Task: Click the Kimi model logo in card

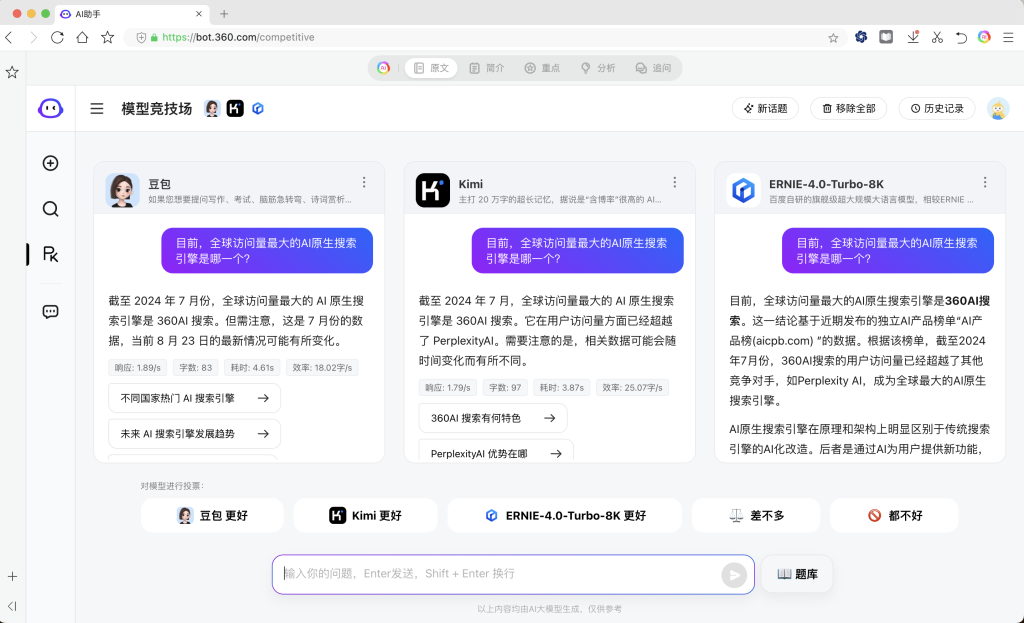Action: tap(432, 190)
